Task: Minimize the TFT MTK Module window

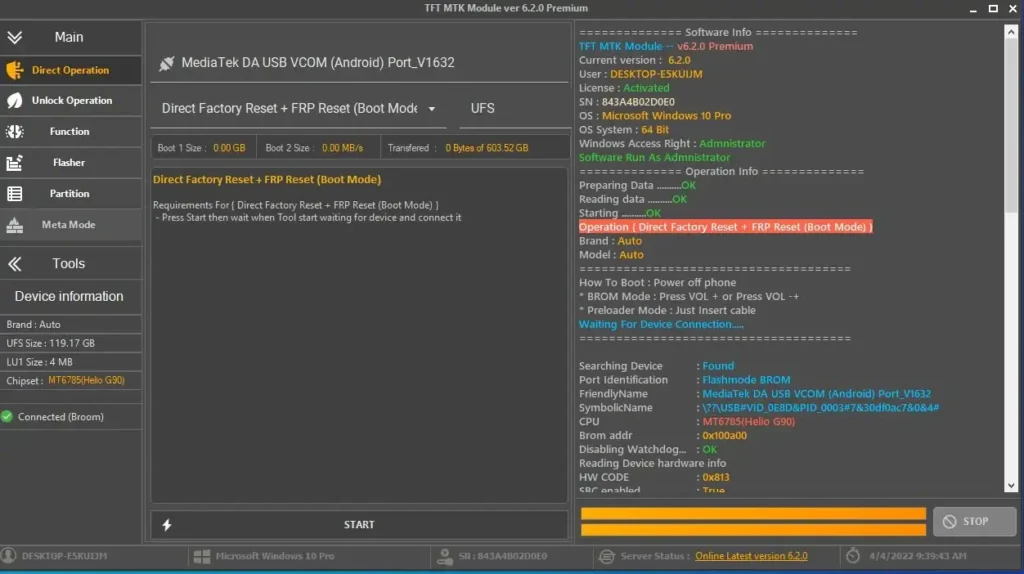Action: [x=973, y=8]
